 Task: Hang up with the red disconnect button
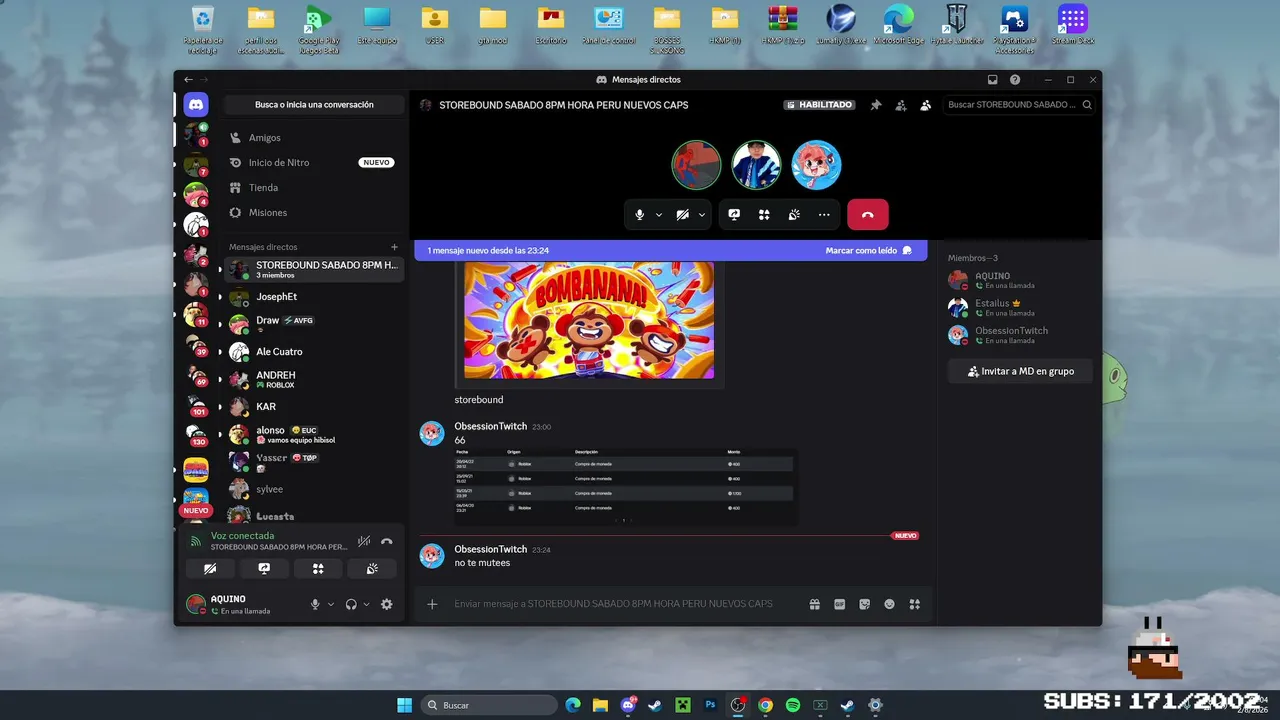(x=867, y=215)
